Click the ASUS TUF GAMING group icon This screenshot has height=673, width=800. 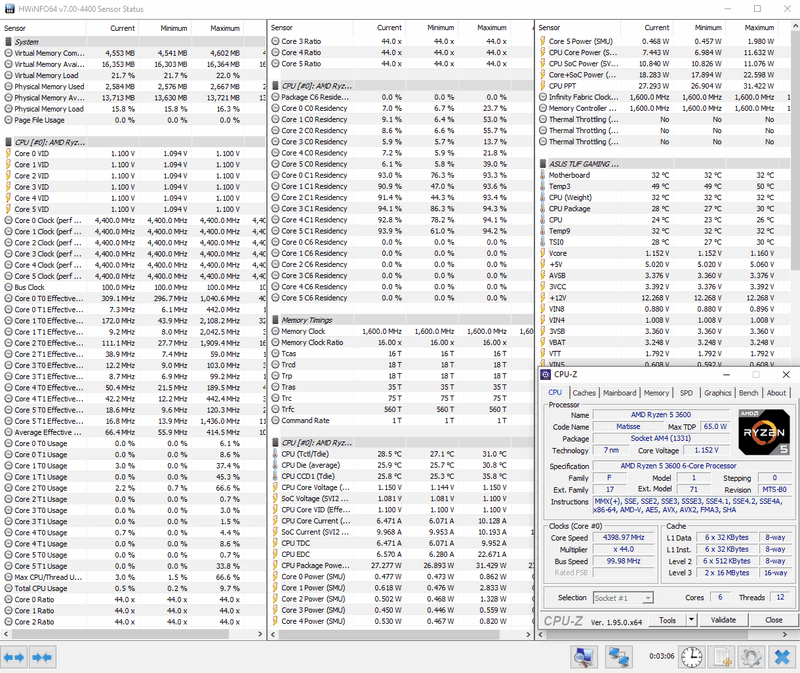pos(543,164)
